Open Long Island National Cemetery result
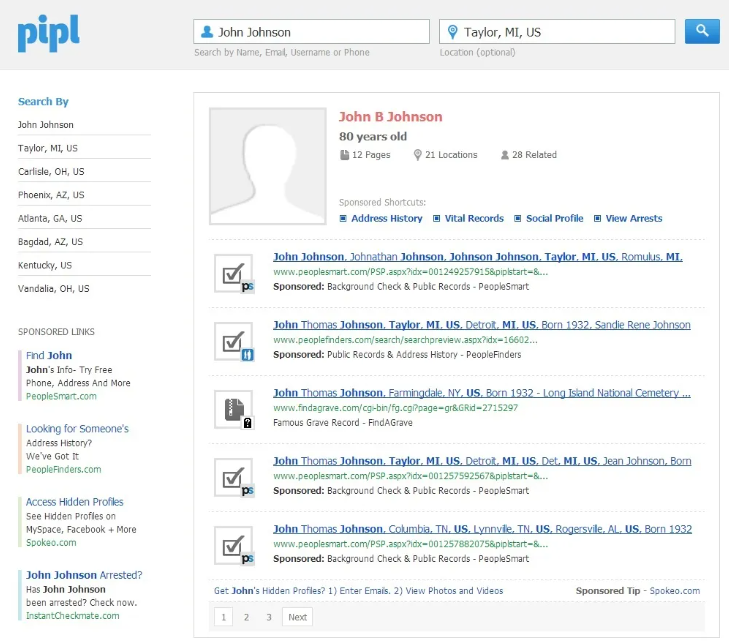 pos(482,393)
